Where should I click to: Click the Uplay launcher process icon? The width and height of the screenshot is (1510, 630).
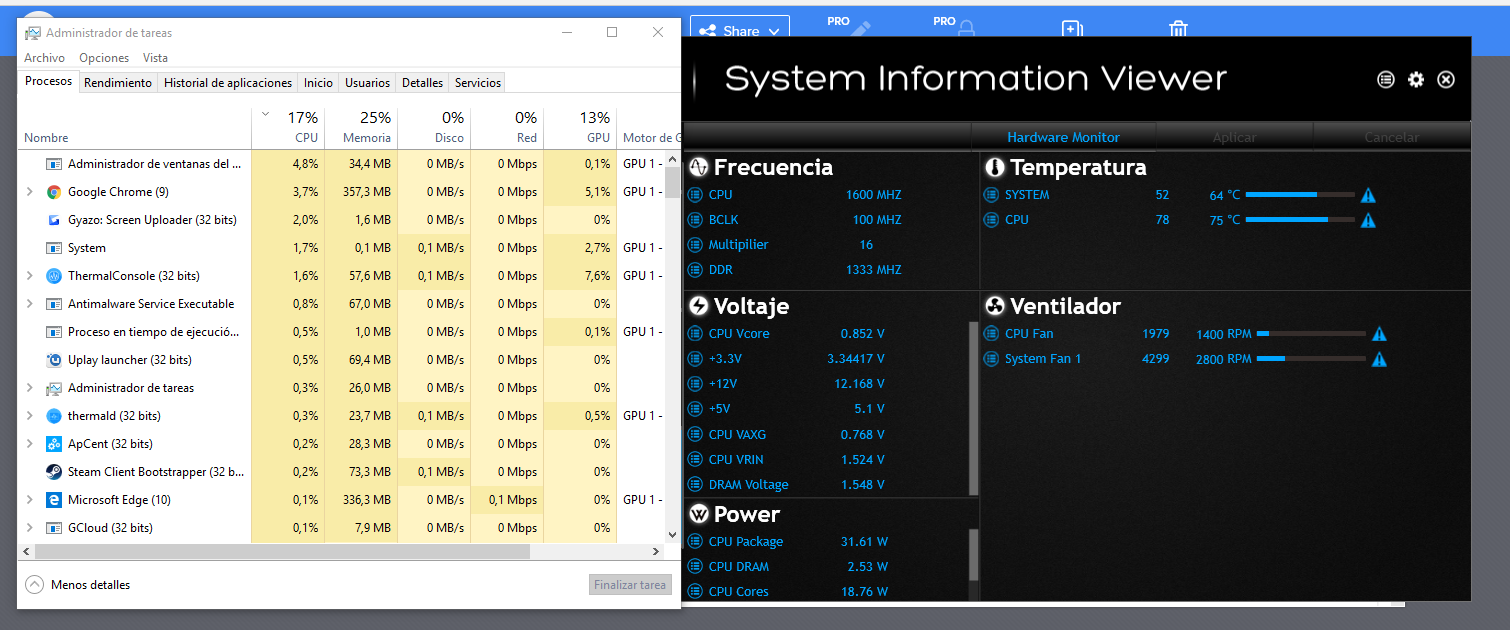pos(54,360)
